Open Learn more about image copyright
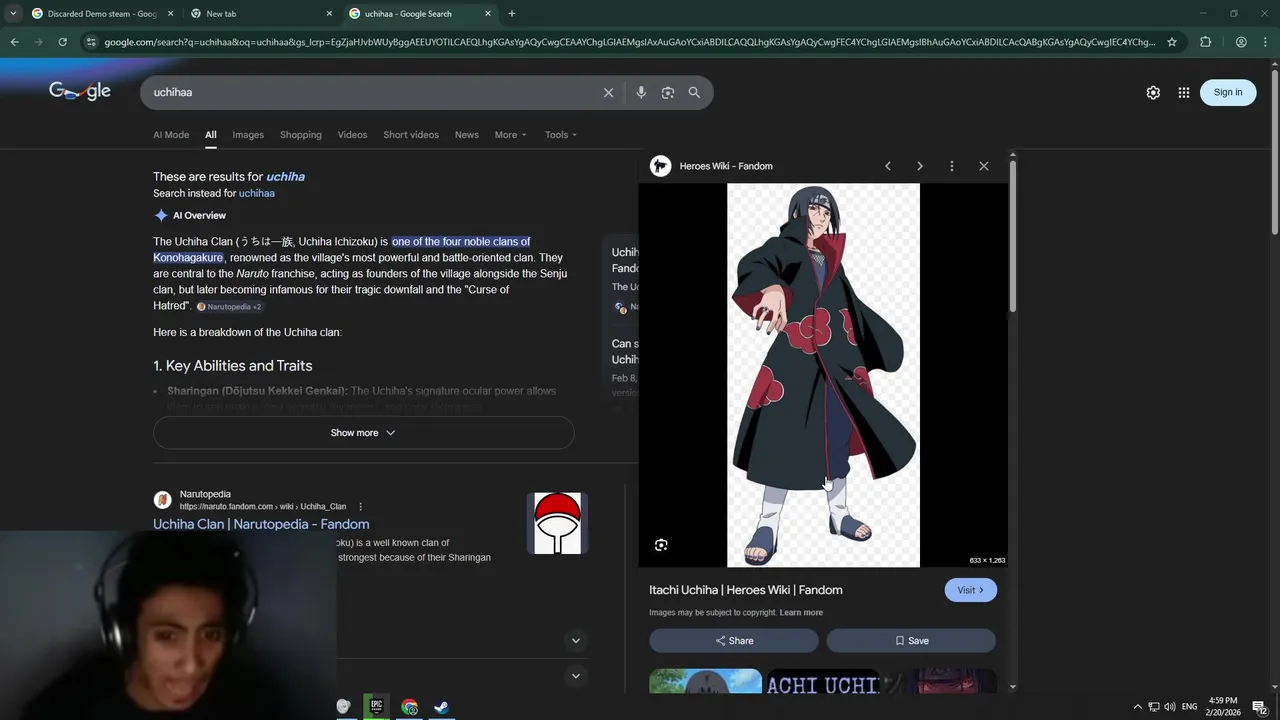Viewport: 1280px width, 720px height. click(801, 613)
